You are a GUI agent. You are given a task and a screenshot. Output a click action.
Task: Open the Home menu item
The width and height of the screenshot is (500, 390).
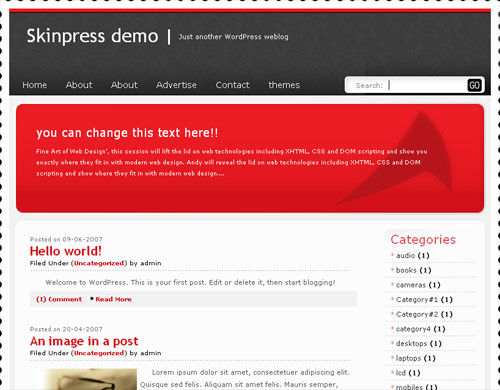[35, 85]
